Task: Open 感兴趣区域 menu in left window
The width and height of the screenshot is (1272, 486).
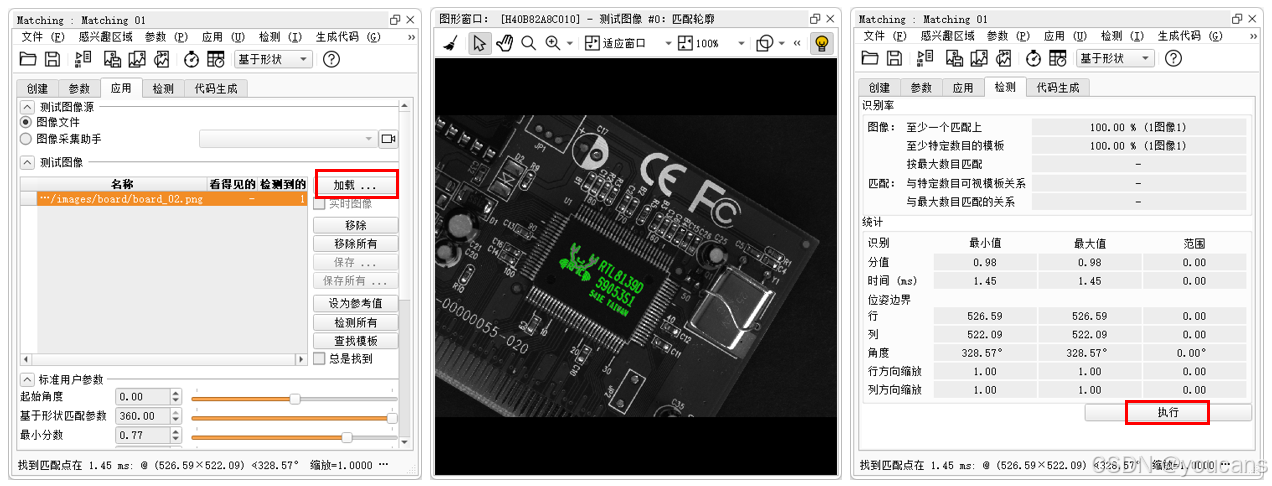Action: 107,36
